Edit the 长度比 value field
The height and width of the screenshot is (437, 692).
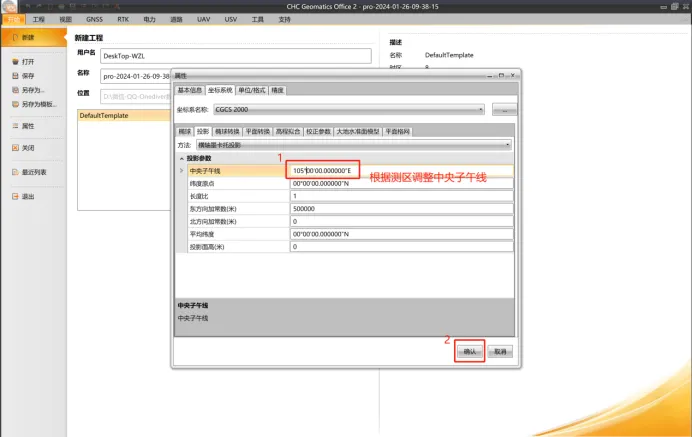(x=402, y=196)
